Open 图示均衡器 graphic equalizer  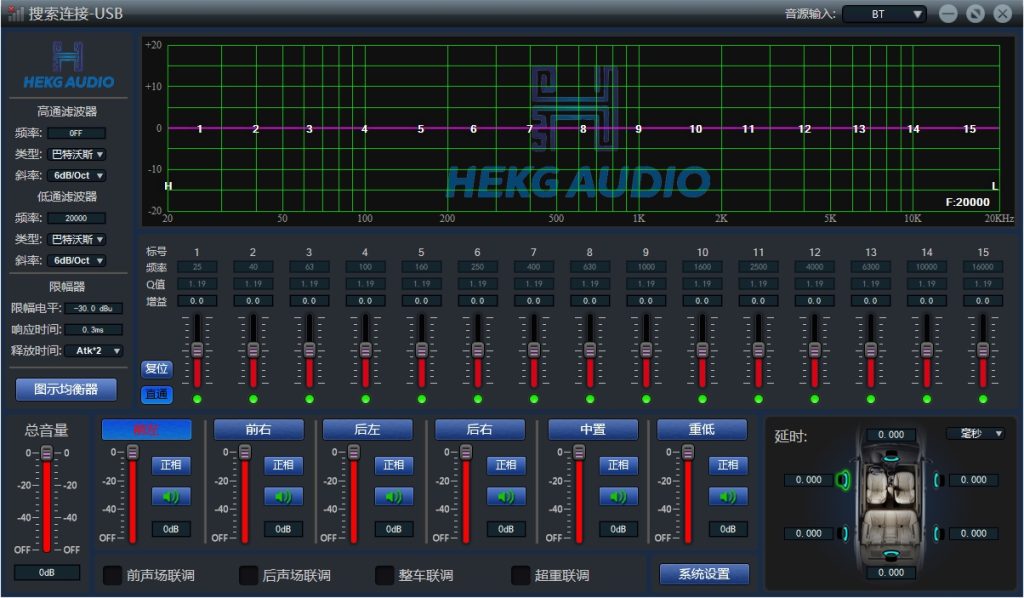(x=66, y=390)
